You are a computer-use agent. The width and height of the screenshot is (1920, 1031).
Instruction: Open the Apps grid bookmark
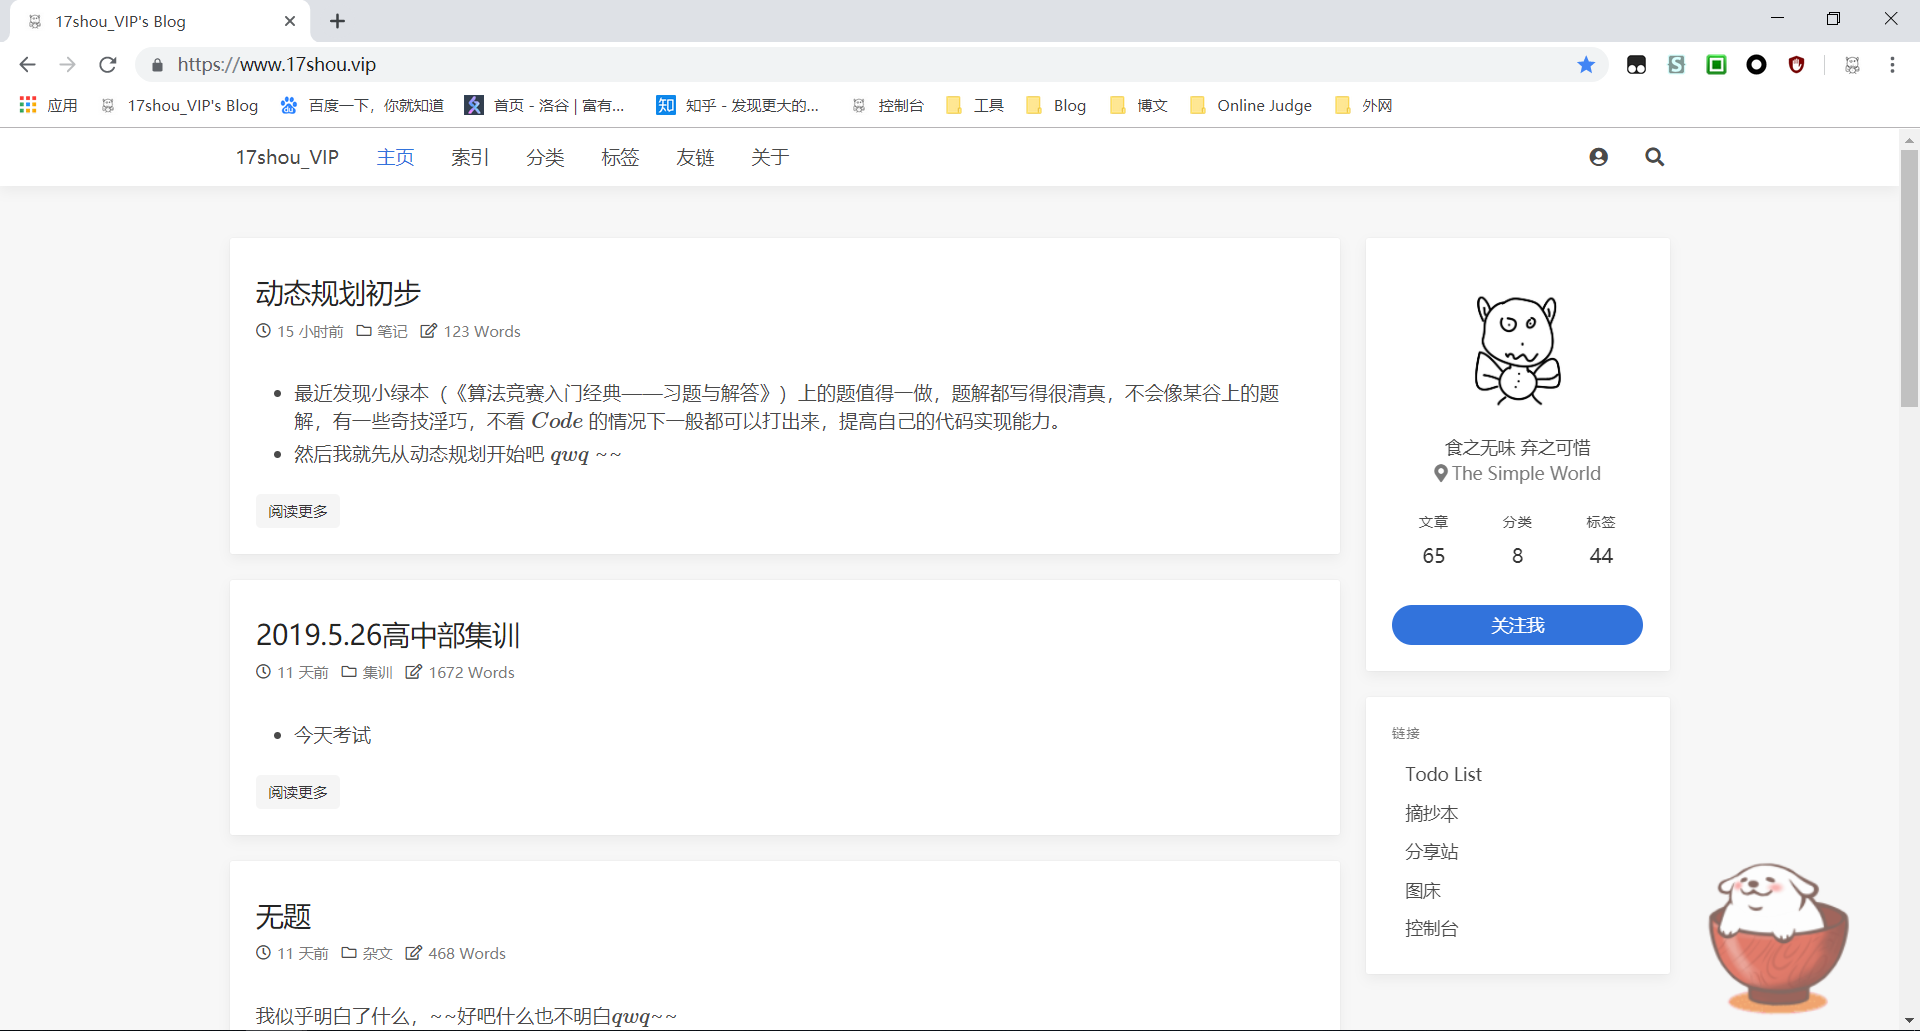(48, 105)
